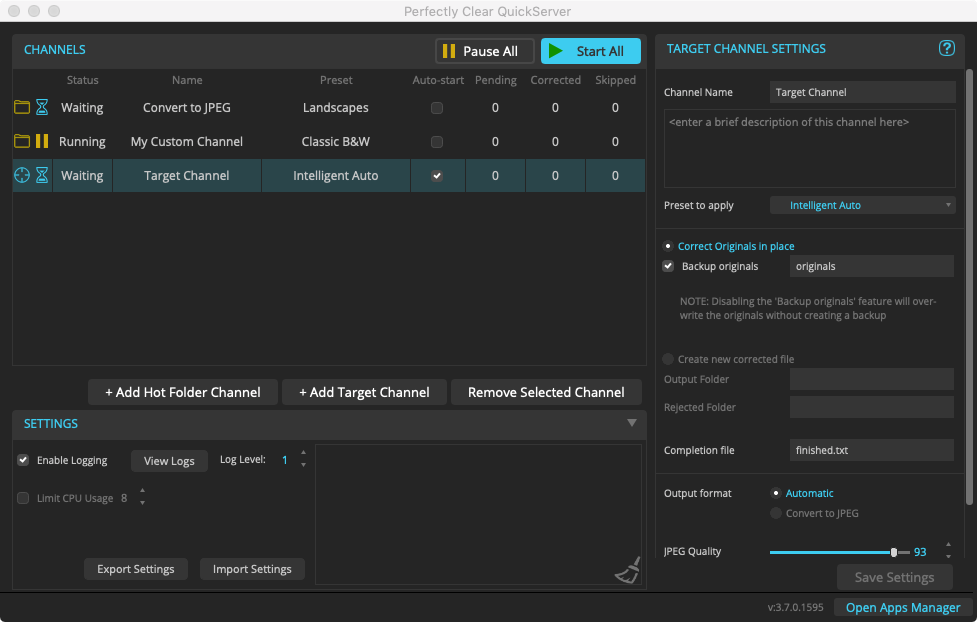Image resolution: width=977 pixels, height=622 pixels.
Task: Click the empty log output area
Action: pos(479,514)
